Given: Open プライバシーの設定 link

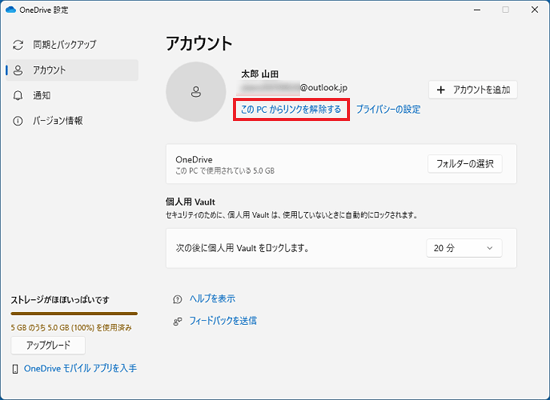Looking at the screenshot, I should [x=388, y=109].
